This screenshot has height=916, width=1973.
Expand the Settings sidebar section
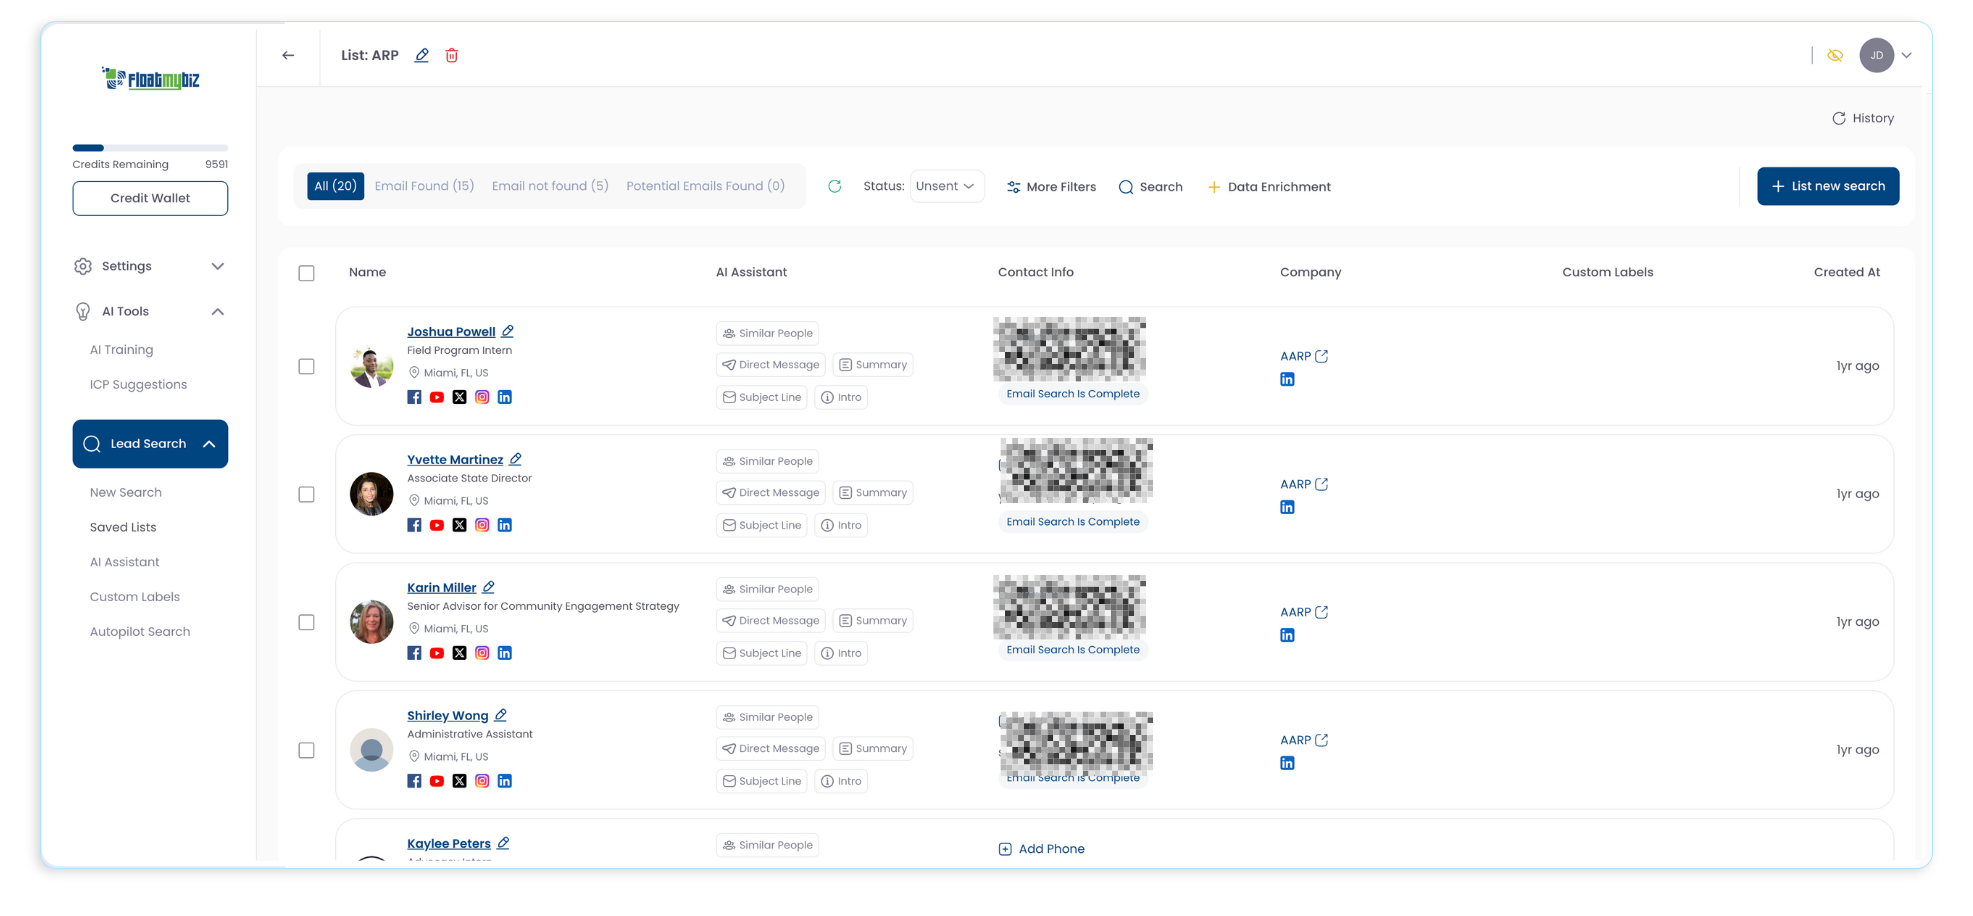(150, 266)
